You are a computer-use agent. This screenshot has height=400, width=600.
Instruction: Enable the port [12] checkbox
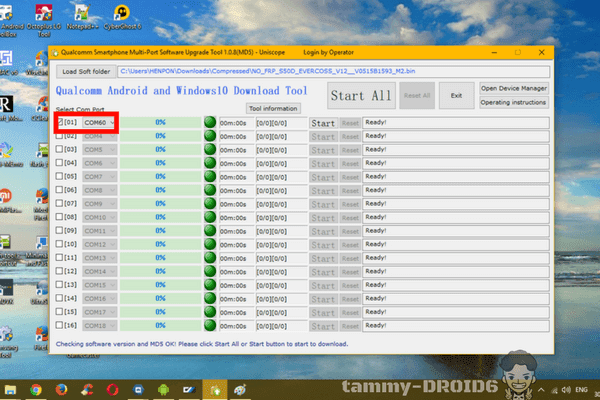[x=59, y=271]
